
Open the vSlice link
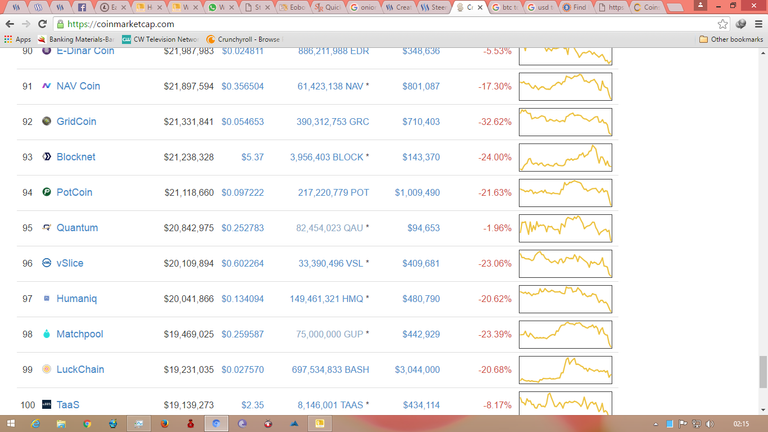tap(70, 263)
